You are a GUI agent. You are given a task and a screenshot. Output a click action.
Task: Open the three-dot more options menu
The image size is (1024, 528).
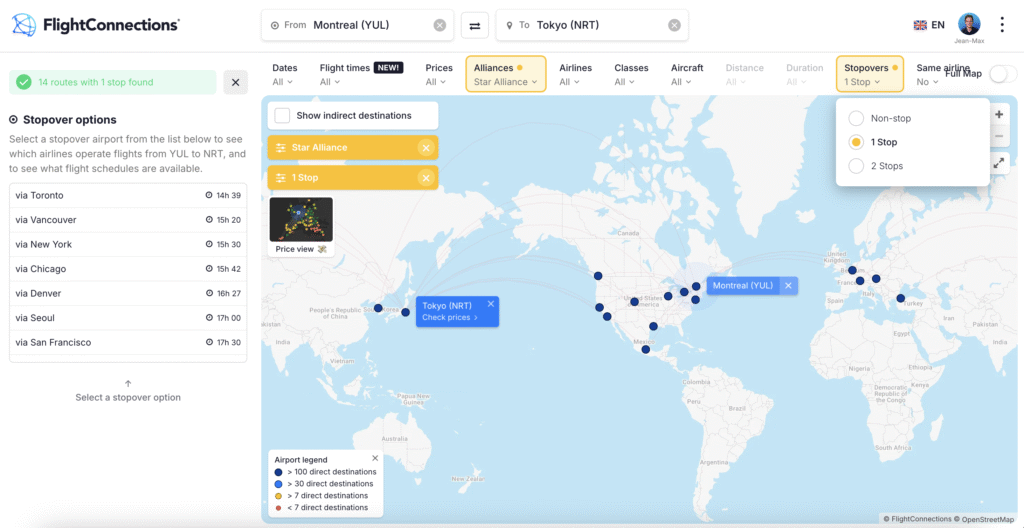click(x=1002, y=25)
